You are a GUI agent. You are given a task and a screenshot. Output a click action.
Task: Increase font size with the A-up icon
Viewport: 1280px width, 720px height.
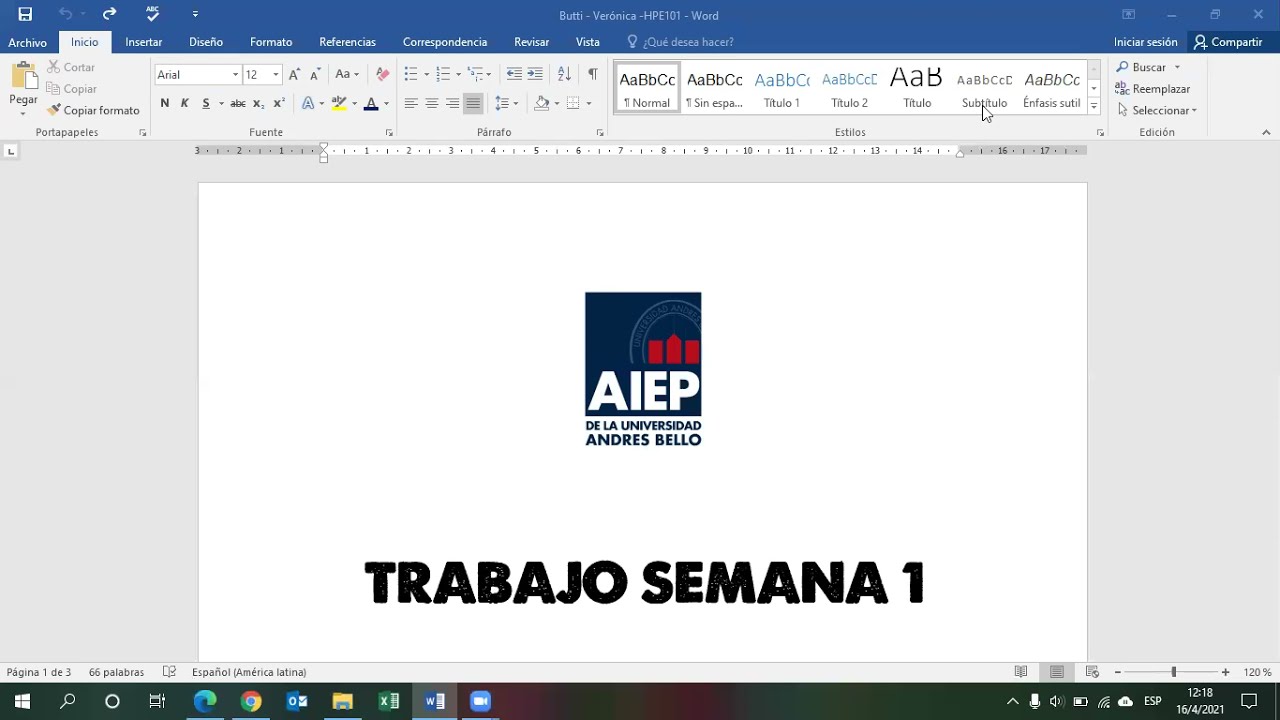[294, 74]
